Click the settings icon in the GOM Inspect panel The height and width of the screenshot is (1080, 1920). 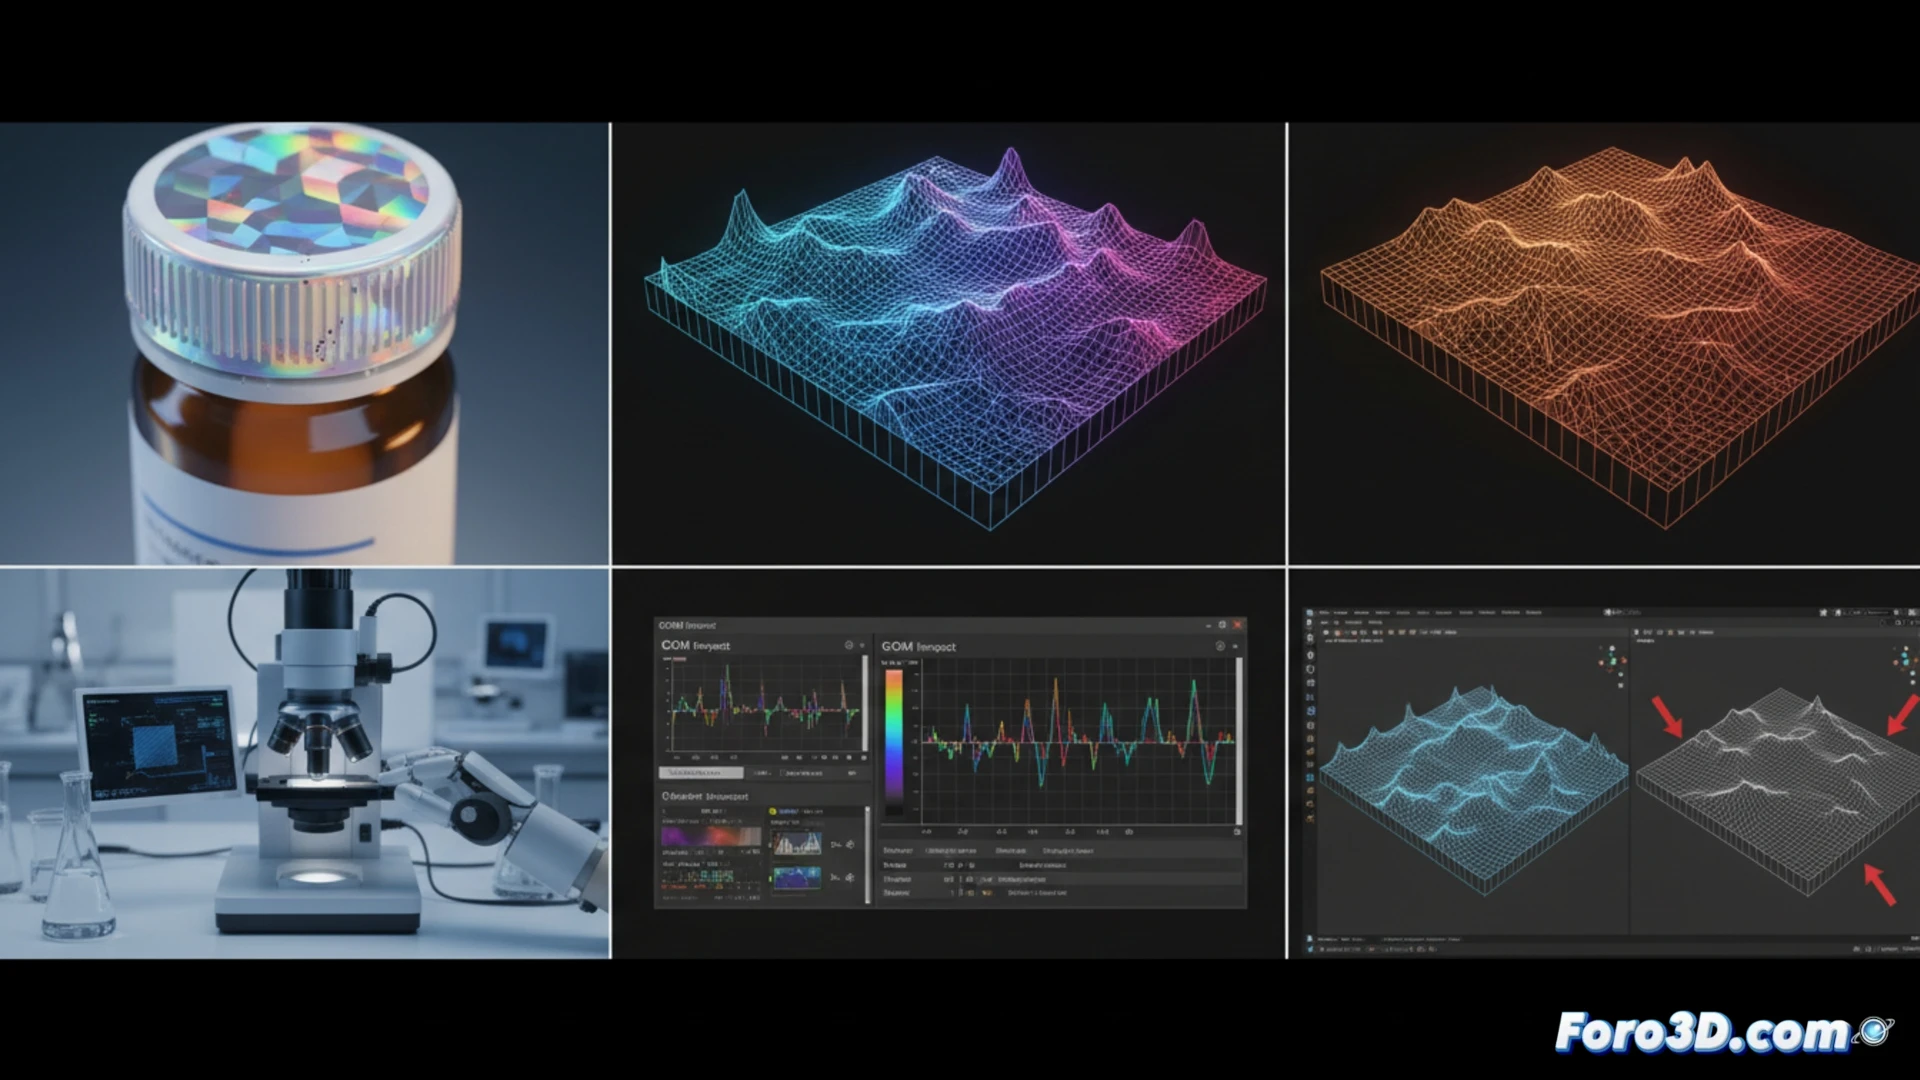click(1220, 645)
